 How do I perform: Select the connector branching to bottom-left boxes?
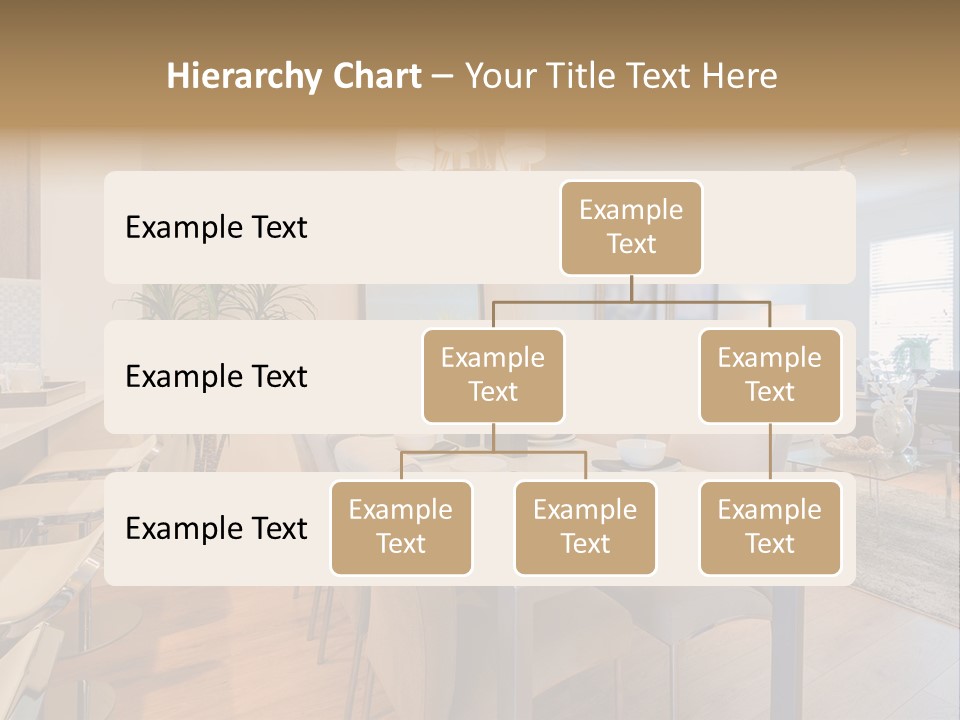(x=493, y=452)
